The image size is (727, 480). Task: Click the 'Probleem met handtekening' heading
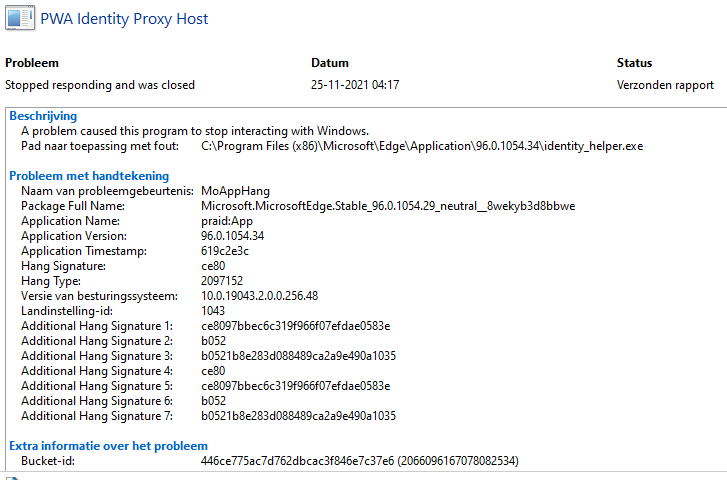89,176
